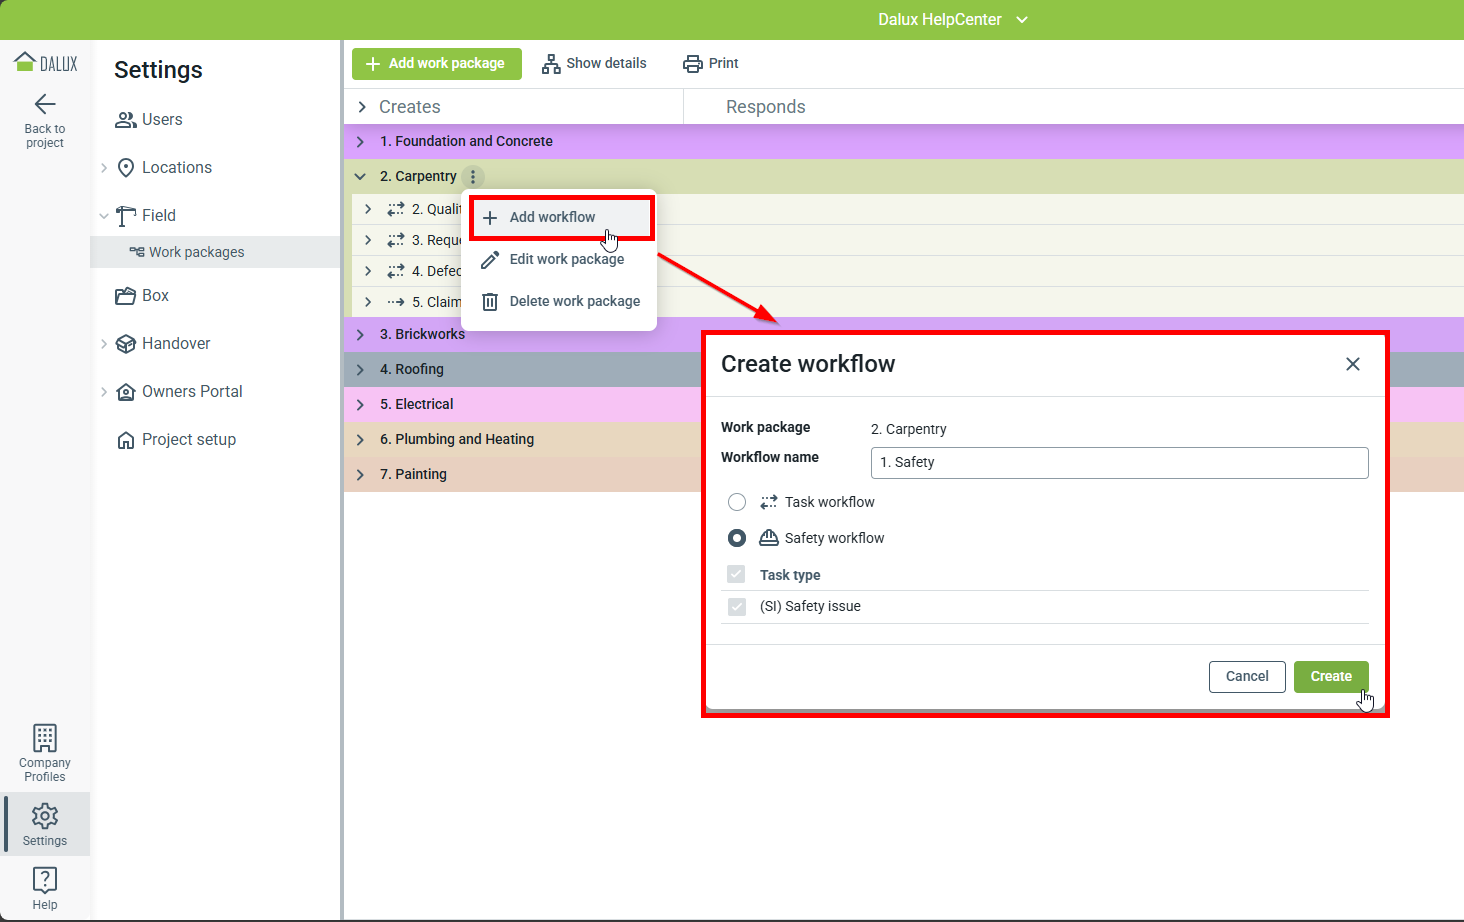Open the Help icon in the sidebar
Viewport: 1464px width, 922px height.
pyautogui.click(x=45, y=880)
